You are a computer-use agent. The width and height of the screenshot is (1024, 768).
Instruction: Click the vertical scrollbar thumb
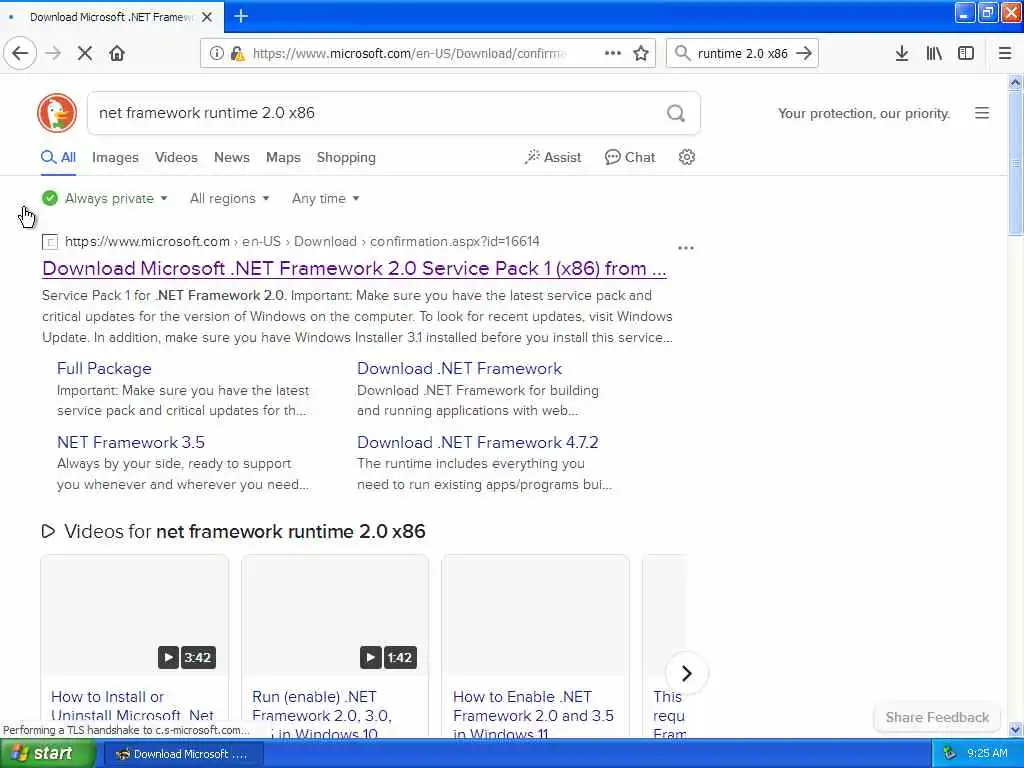click(x=1015, y=163)
